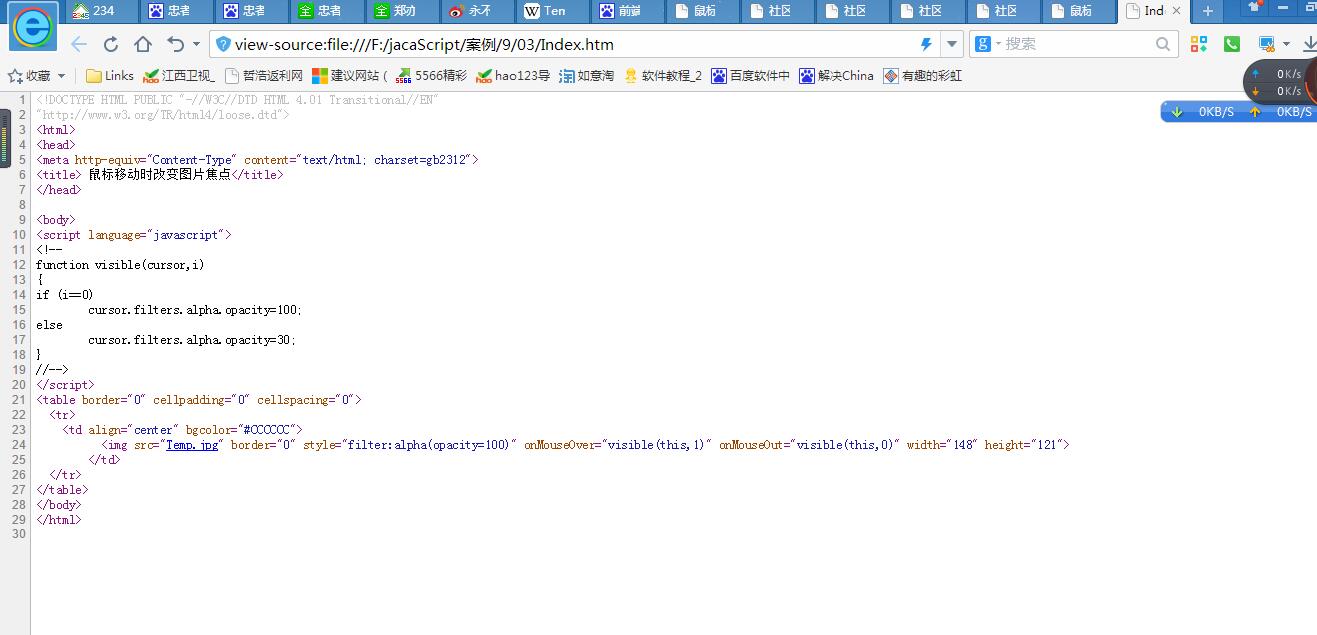Open a new tab with plus button
1317x635 pixels.
pos(1208,11)
